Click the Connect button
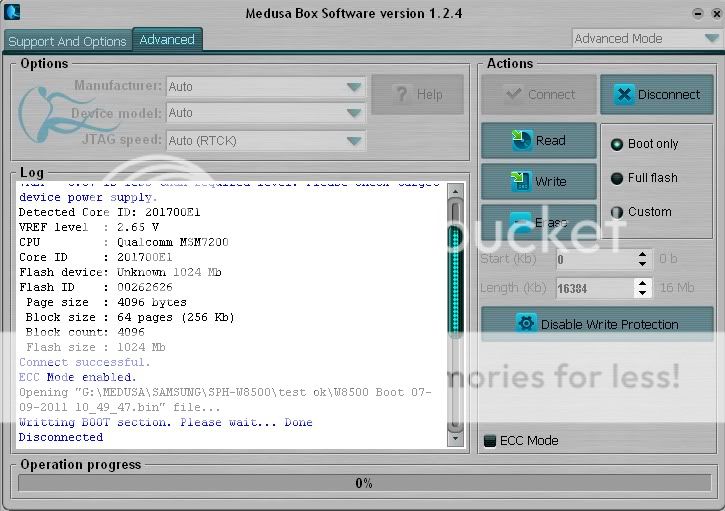Screen dimensions: 725x511 point(539,95)
